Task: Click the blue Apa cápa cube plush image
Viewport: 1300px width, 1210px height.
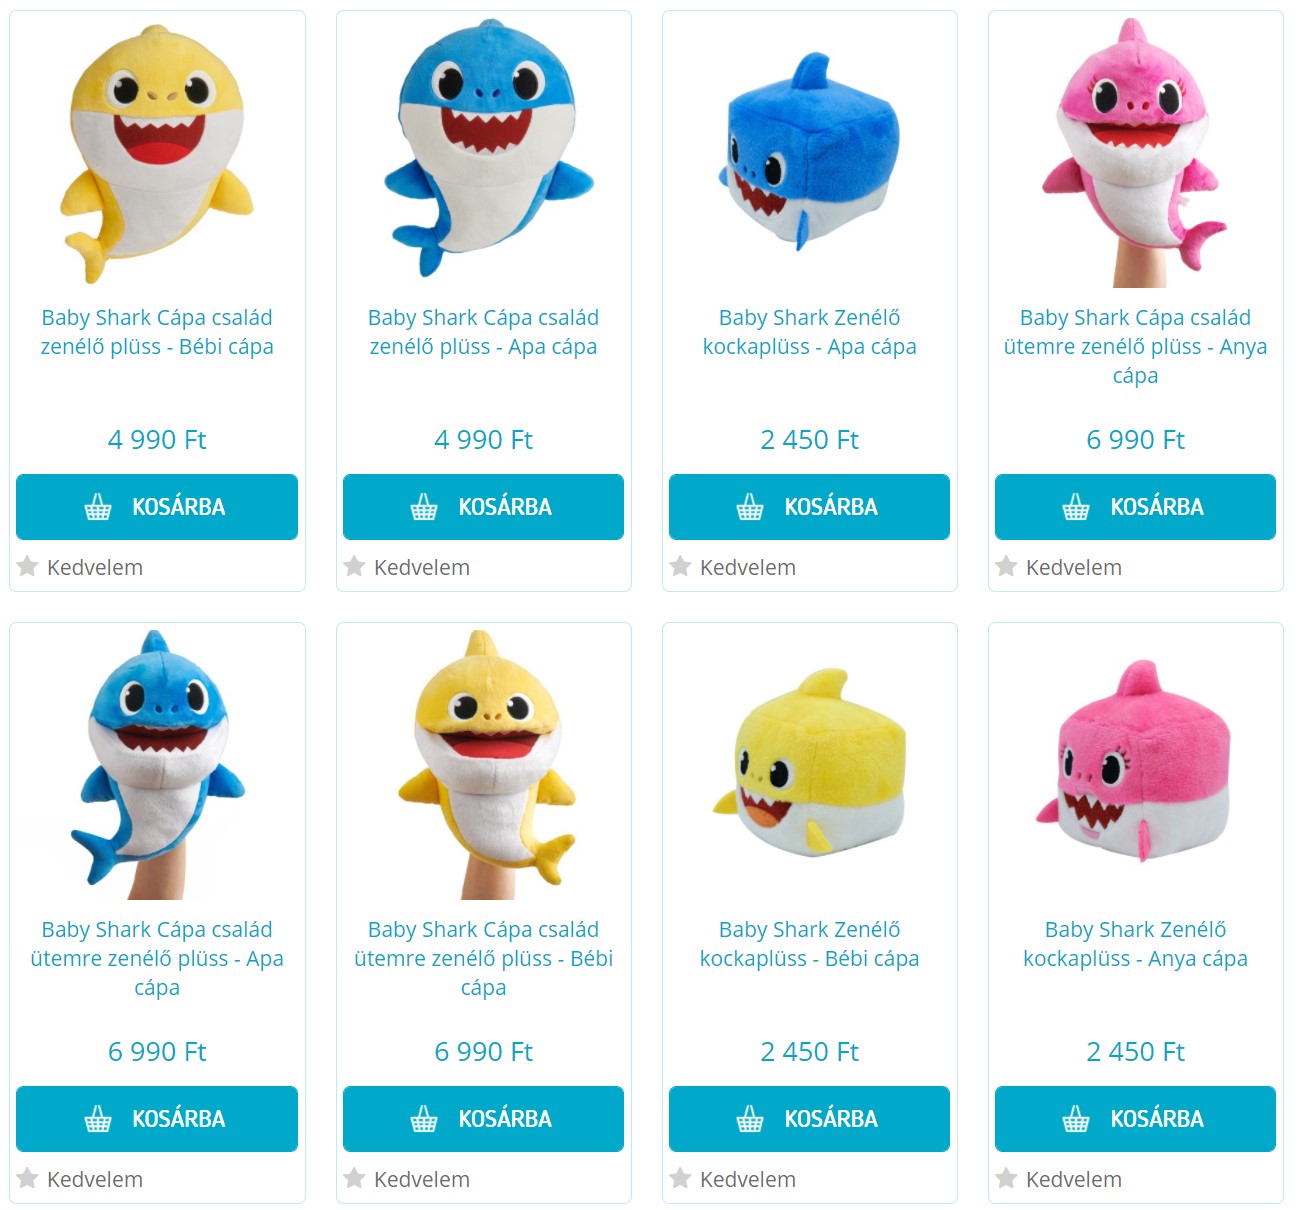Action: [809, 150]
